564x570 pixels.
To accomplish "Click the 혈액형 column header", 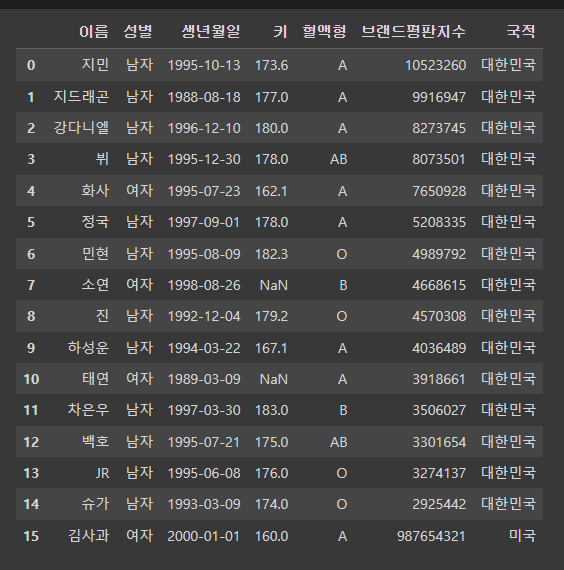I will [x=324, y=32].
